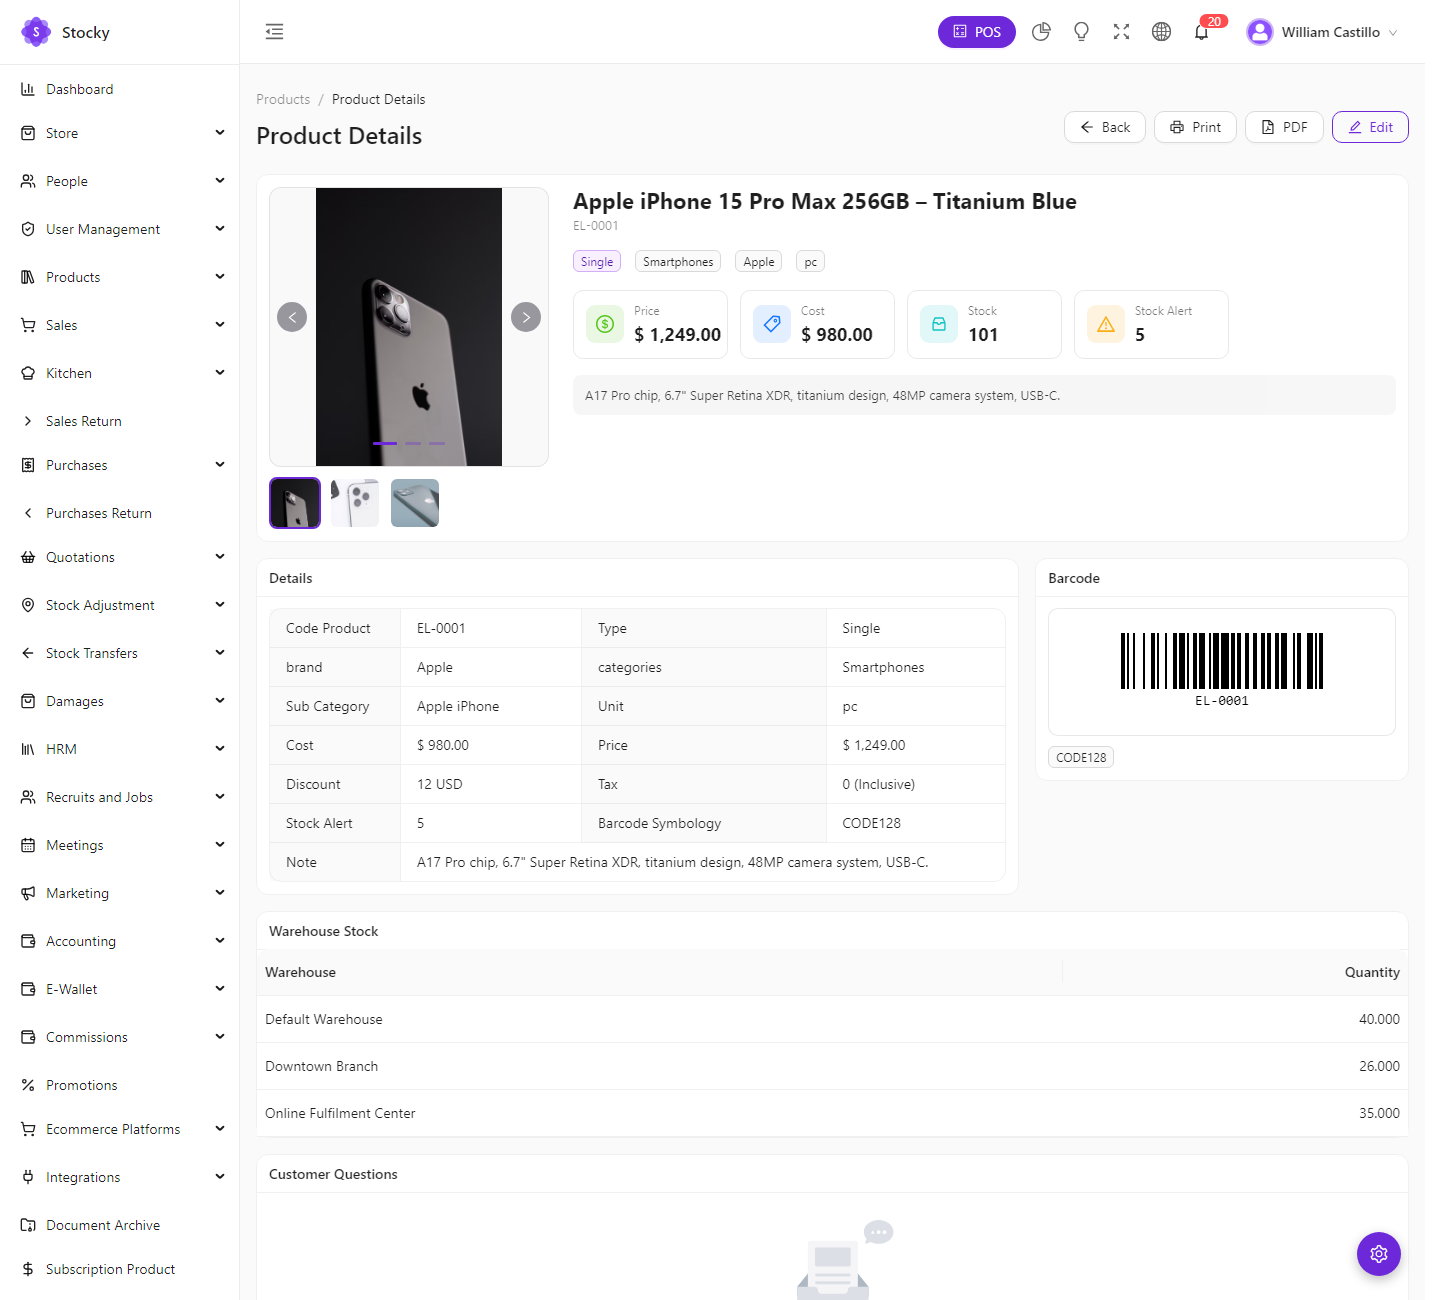Expand the Accounting sidebar section
The width and height of the screenshot is (1440, 1300).
pyautogui.click(x=120, y=941)
